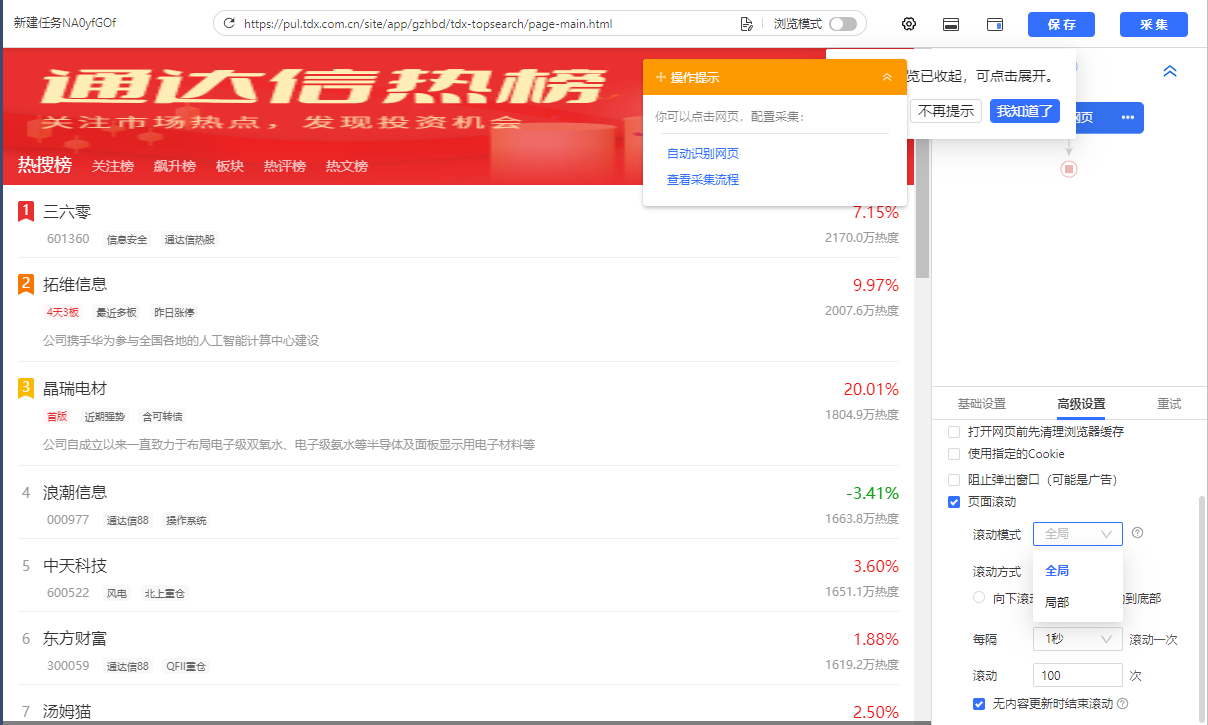The image size is (1208, 725).
Task: Click the move handle beside 操作提示
Action: click(x=661, y=77)
